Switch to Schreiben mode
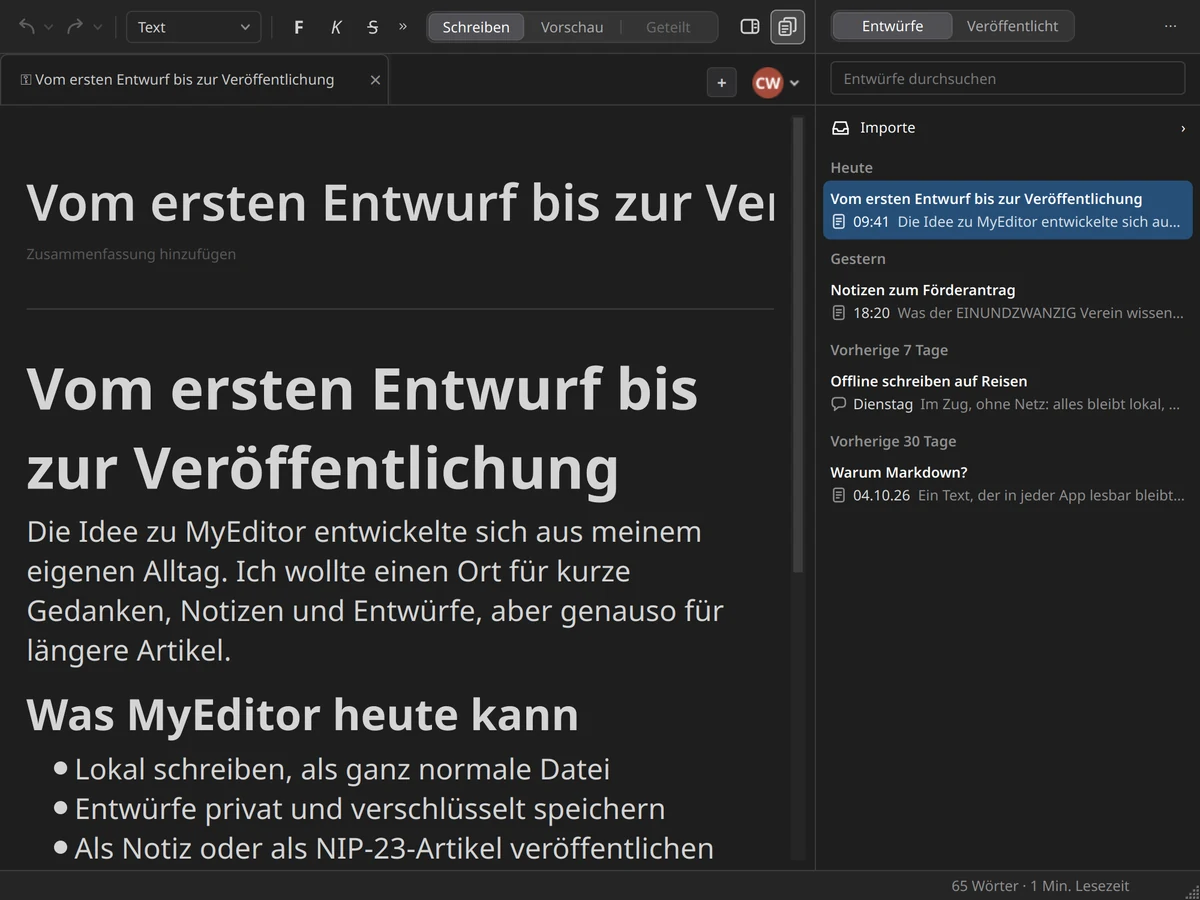The height and width of the screenshot is (900, 1200). [476, 27]
